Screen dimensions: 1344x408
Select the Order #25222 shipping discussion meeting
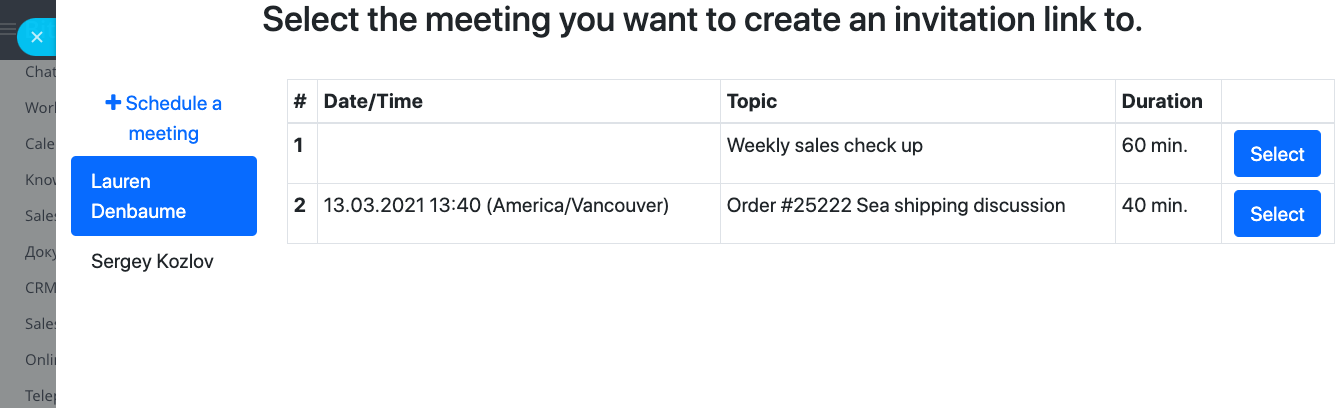pos(1277,214)
